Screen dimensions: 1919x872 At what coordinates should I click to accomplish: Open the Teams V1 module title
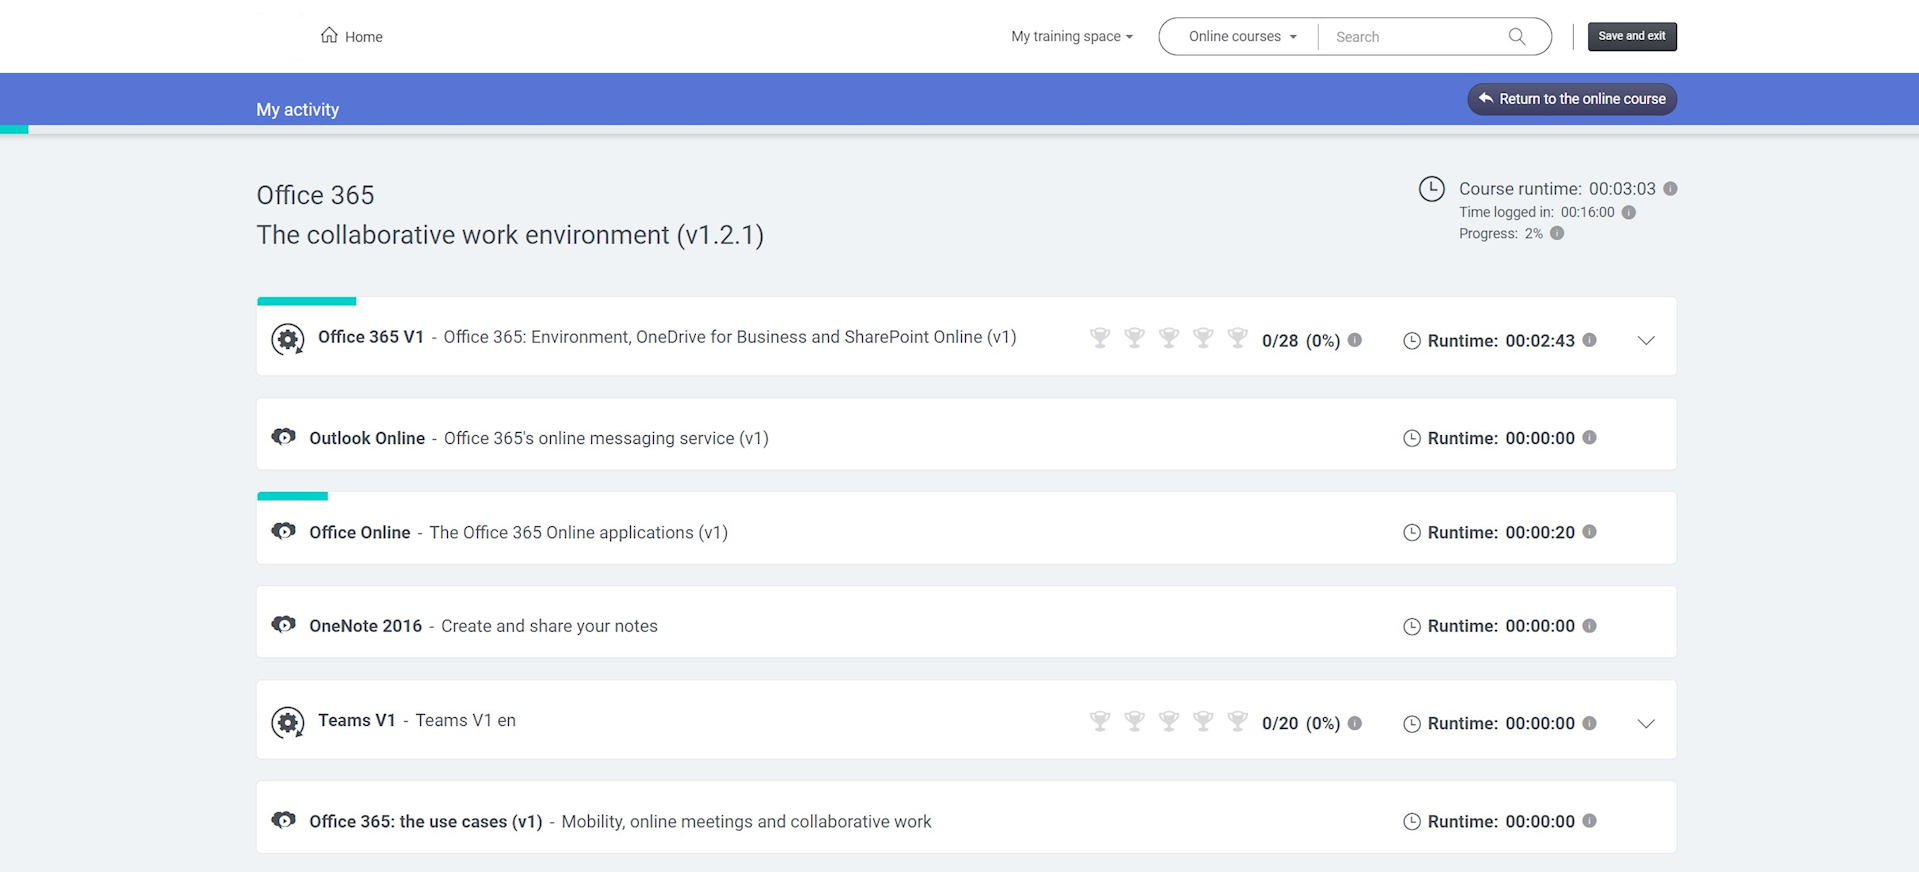click(357, 720)
